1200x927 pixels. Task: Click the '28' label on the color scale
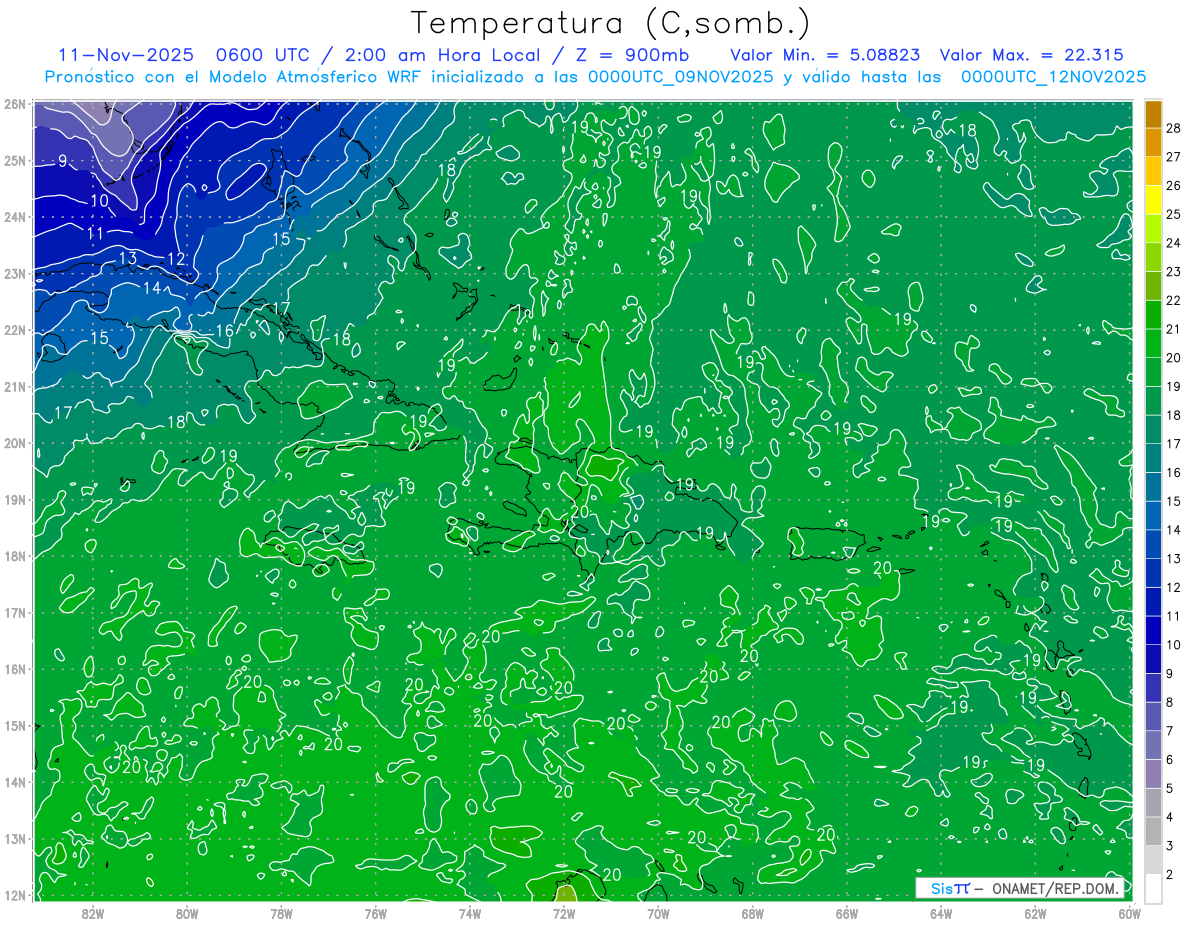coord(1173,127)
